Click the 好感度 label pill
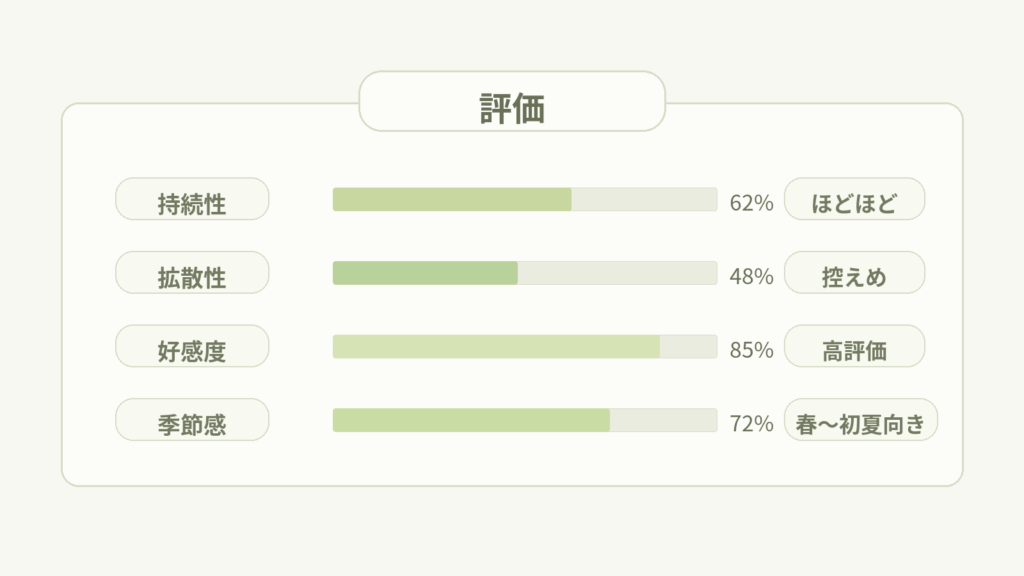Image resolution: width=1024 pixels, height=576 pixels. (x=192, y=346)
